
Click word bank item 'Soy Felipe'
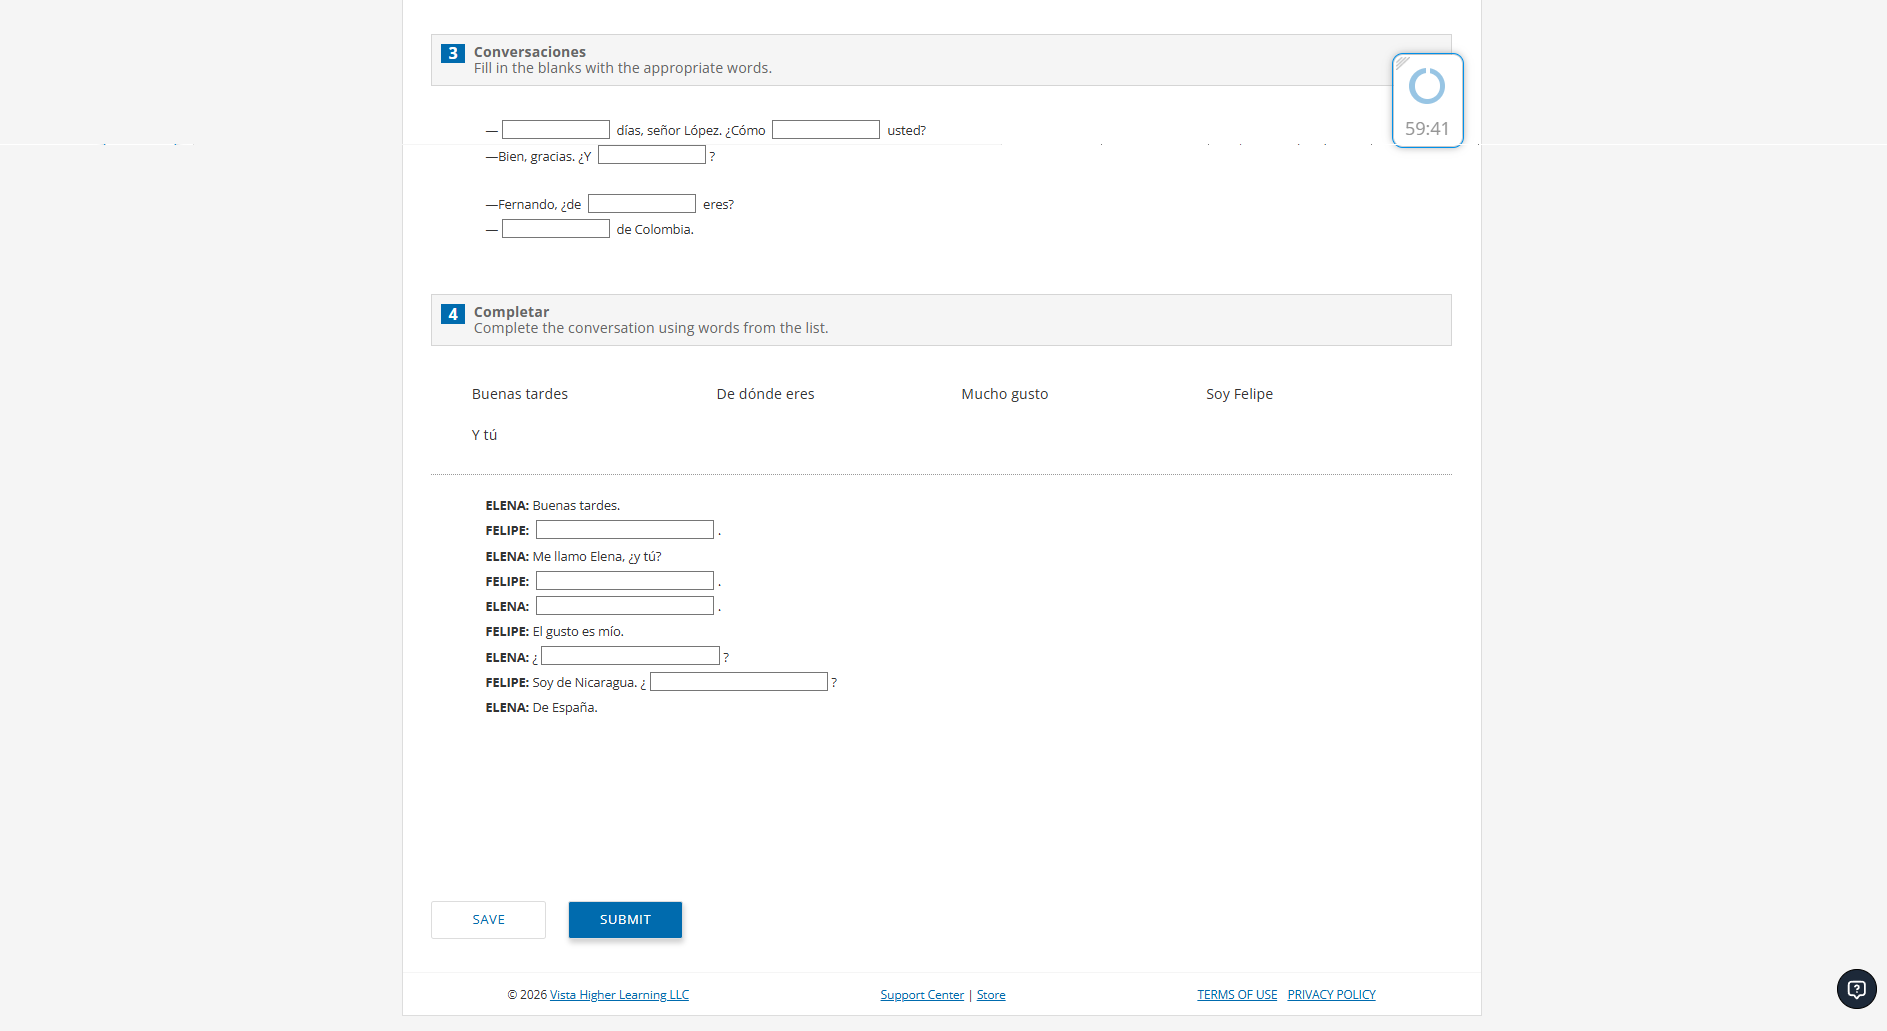point(1239,394)
